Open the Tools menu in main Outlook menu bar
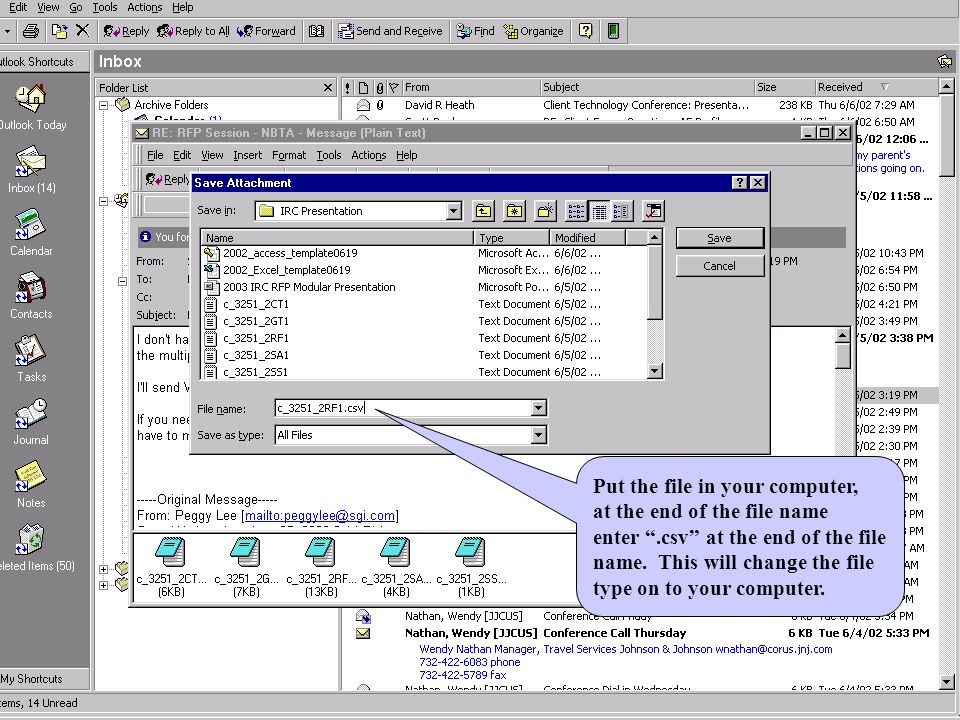The width and height of the screenshot is (960, 720). click(105, 7)
